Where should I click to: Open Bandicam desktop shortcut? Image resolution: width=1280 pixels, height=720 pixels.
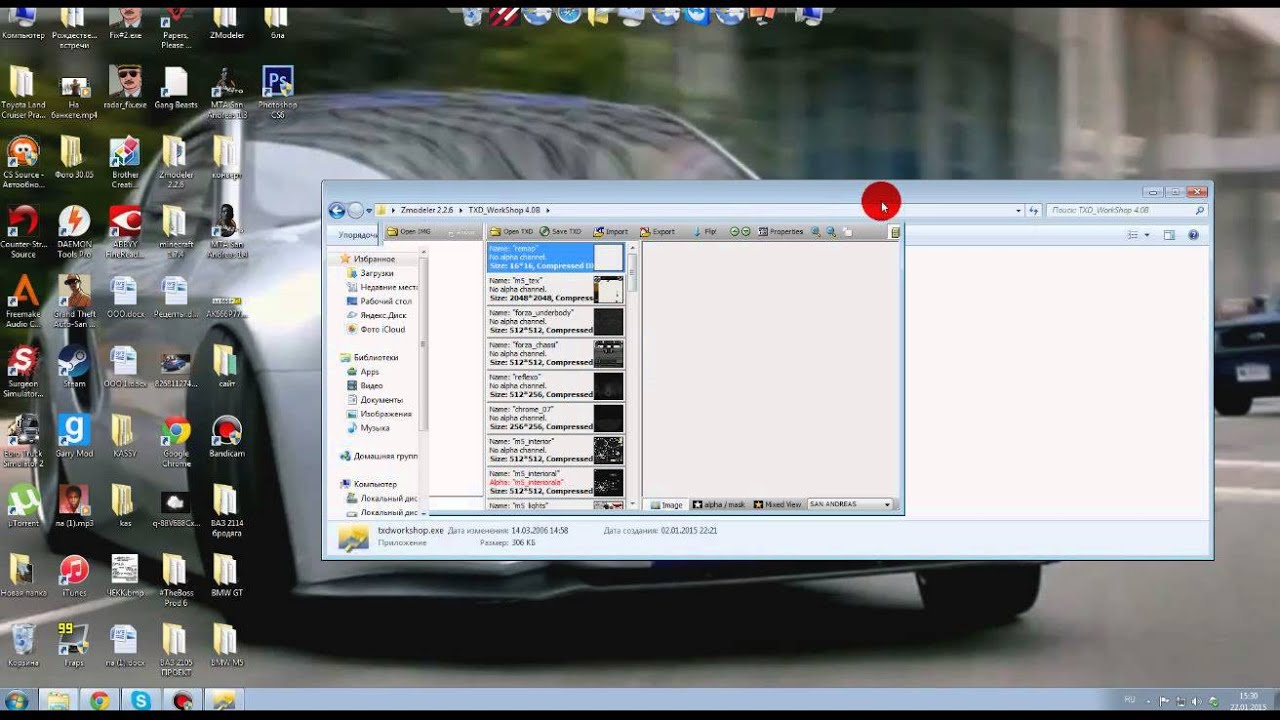coord(227,436)
